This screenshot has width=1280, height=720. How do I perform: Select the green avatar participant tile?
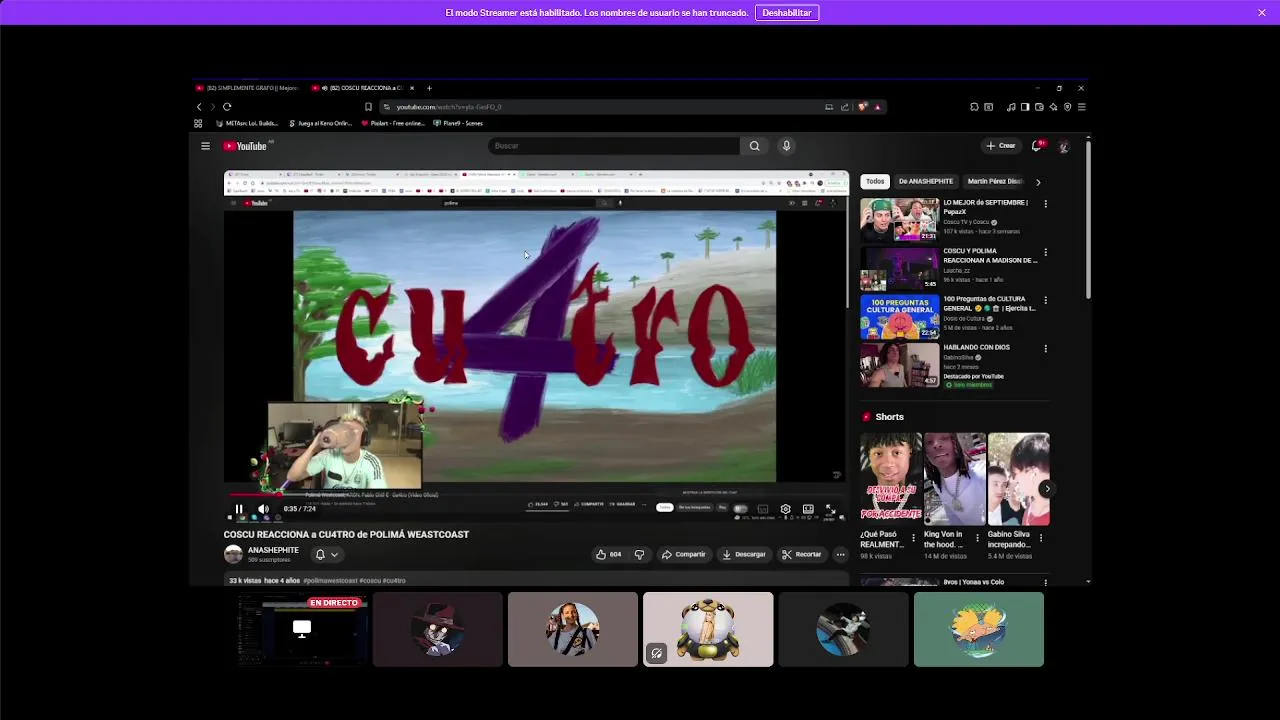(979, 629)
